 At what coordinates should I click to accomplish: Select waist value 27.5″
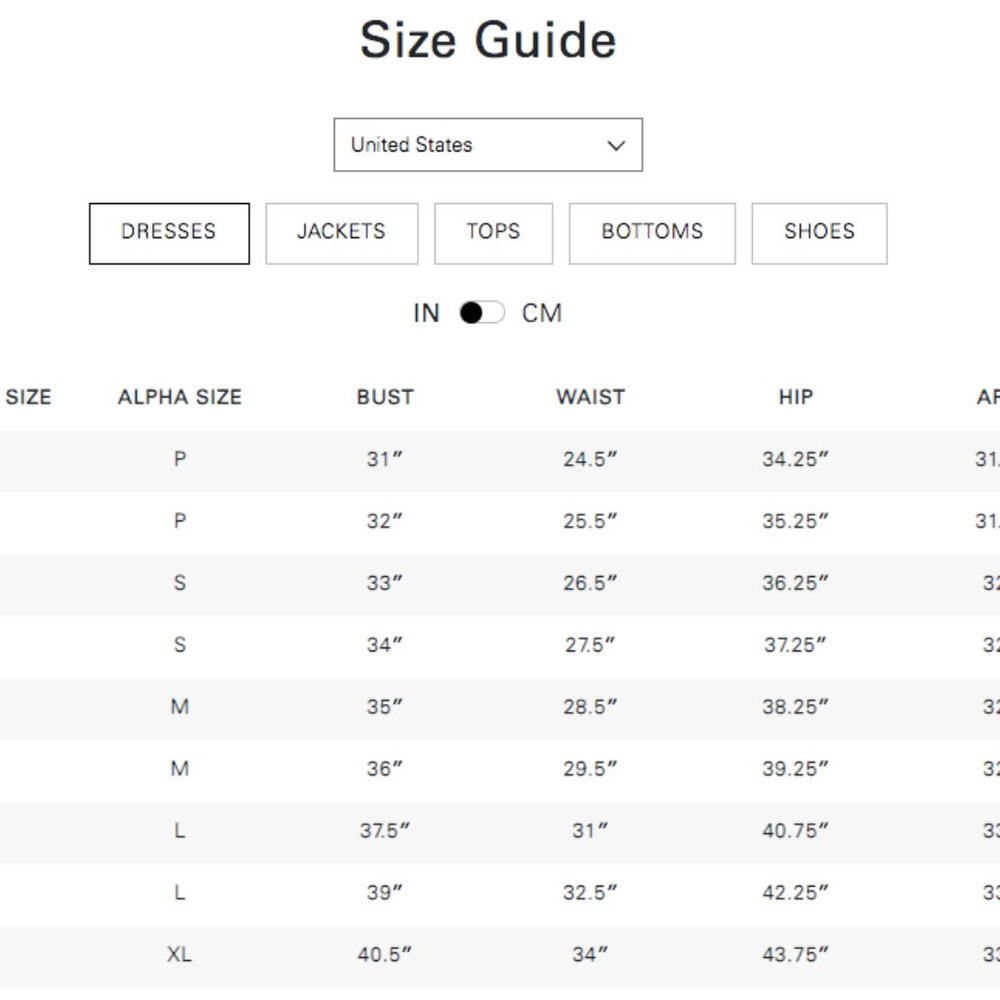pos(590,645)
